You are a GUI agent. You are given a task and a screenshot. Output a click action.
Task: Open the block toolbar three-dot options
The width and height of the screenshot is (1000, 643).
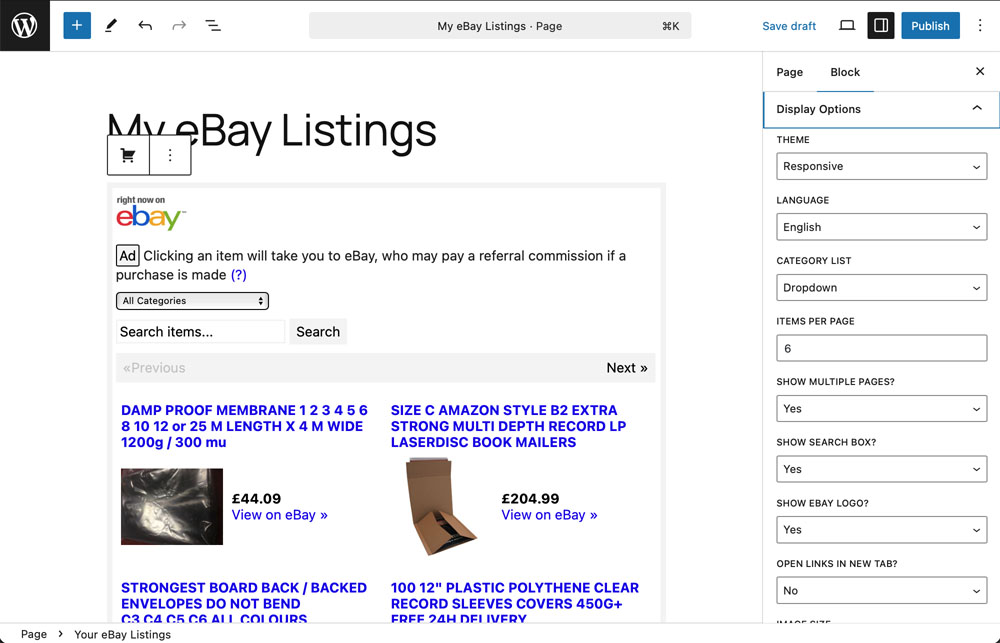click(x=170, y=155)
